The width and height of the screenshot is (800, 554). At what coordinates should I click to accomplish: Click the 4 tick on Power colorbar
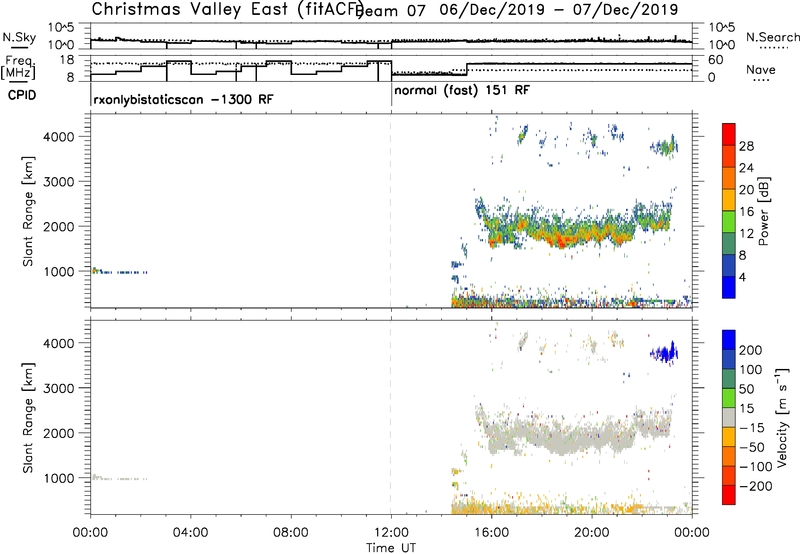(x=743, y=277)
